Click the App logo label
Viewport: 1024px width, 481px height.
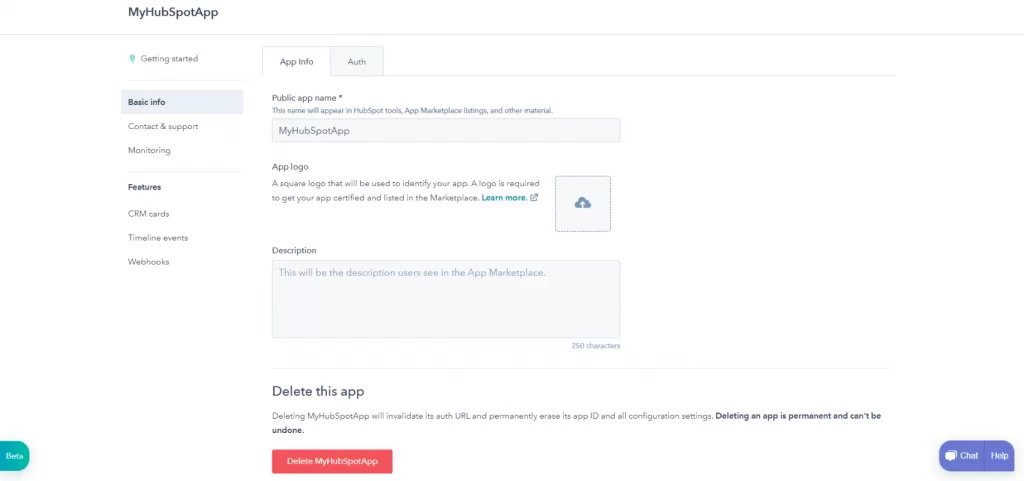pos(290,166)
